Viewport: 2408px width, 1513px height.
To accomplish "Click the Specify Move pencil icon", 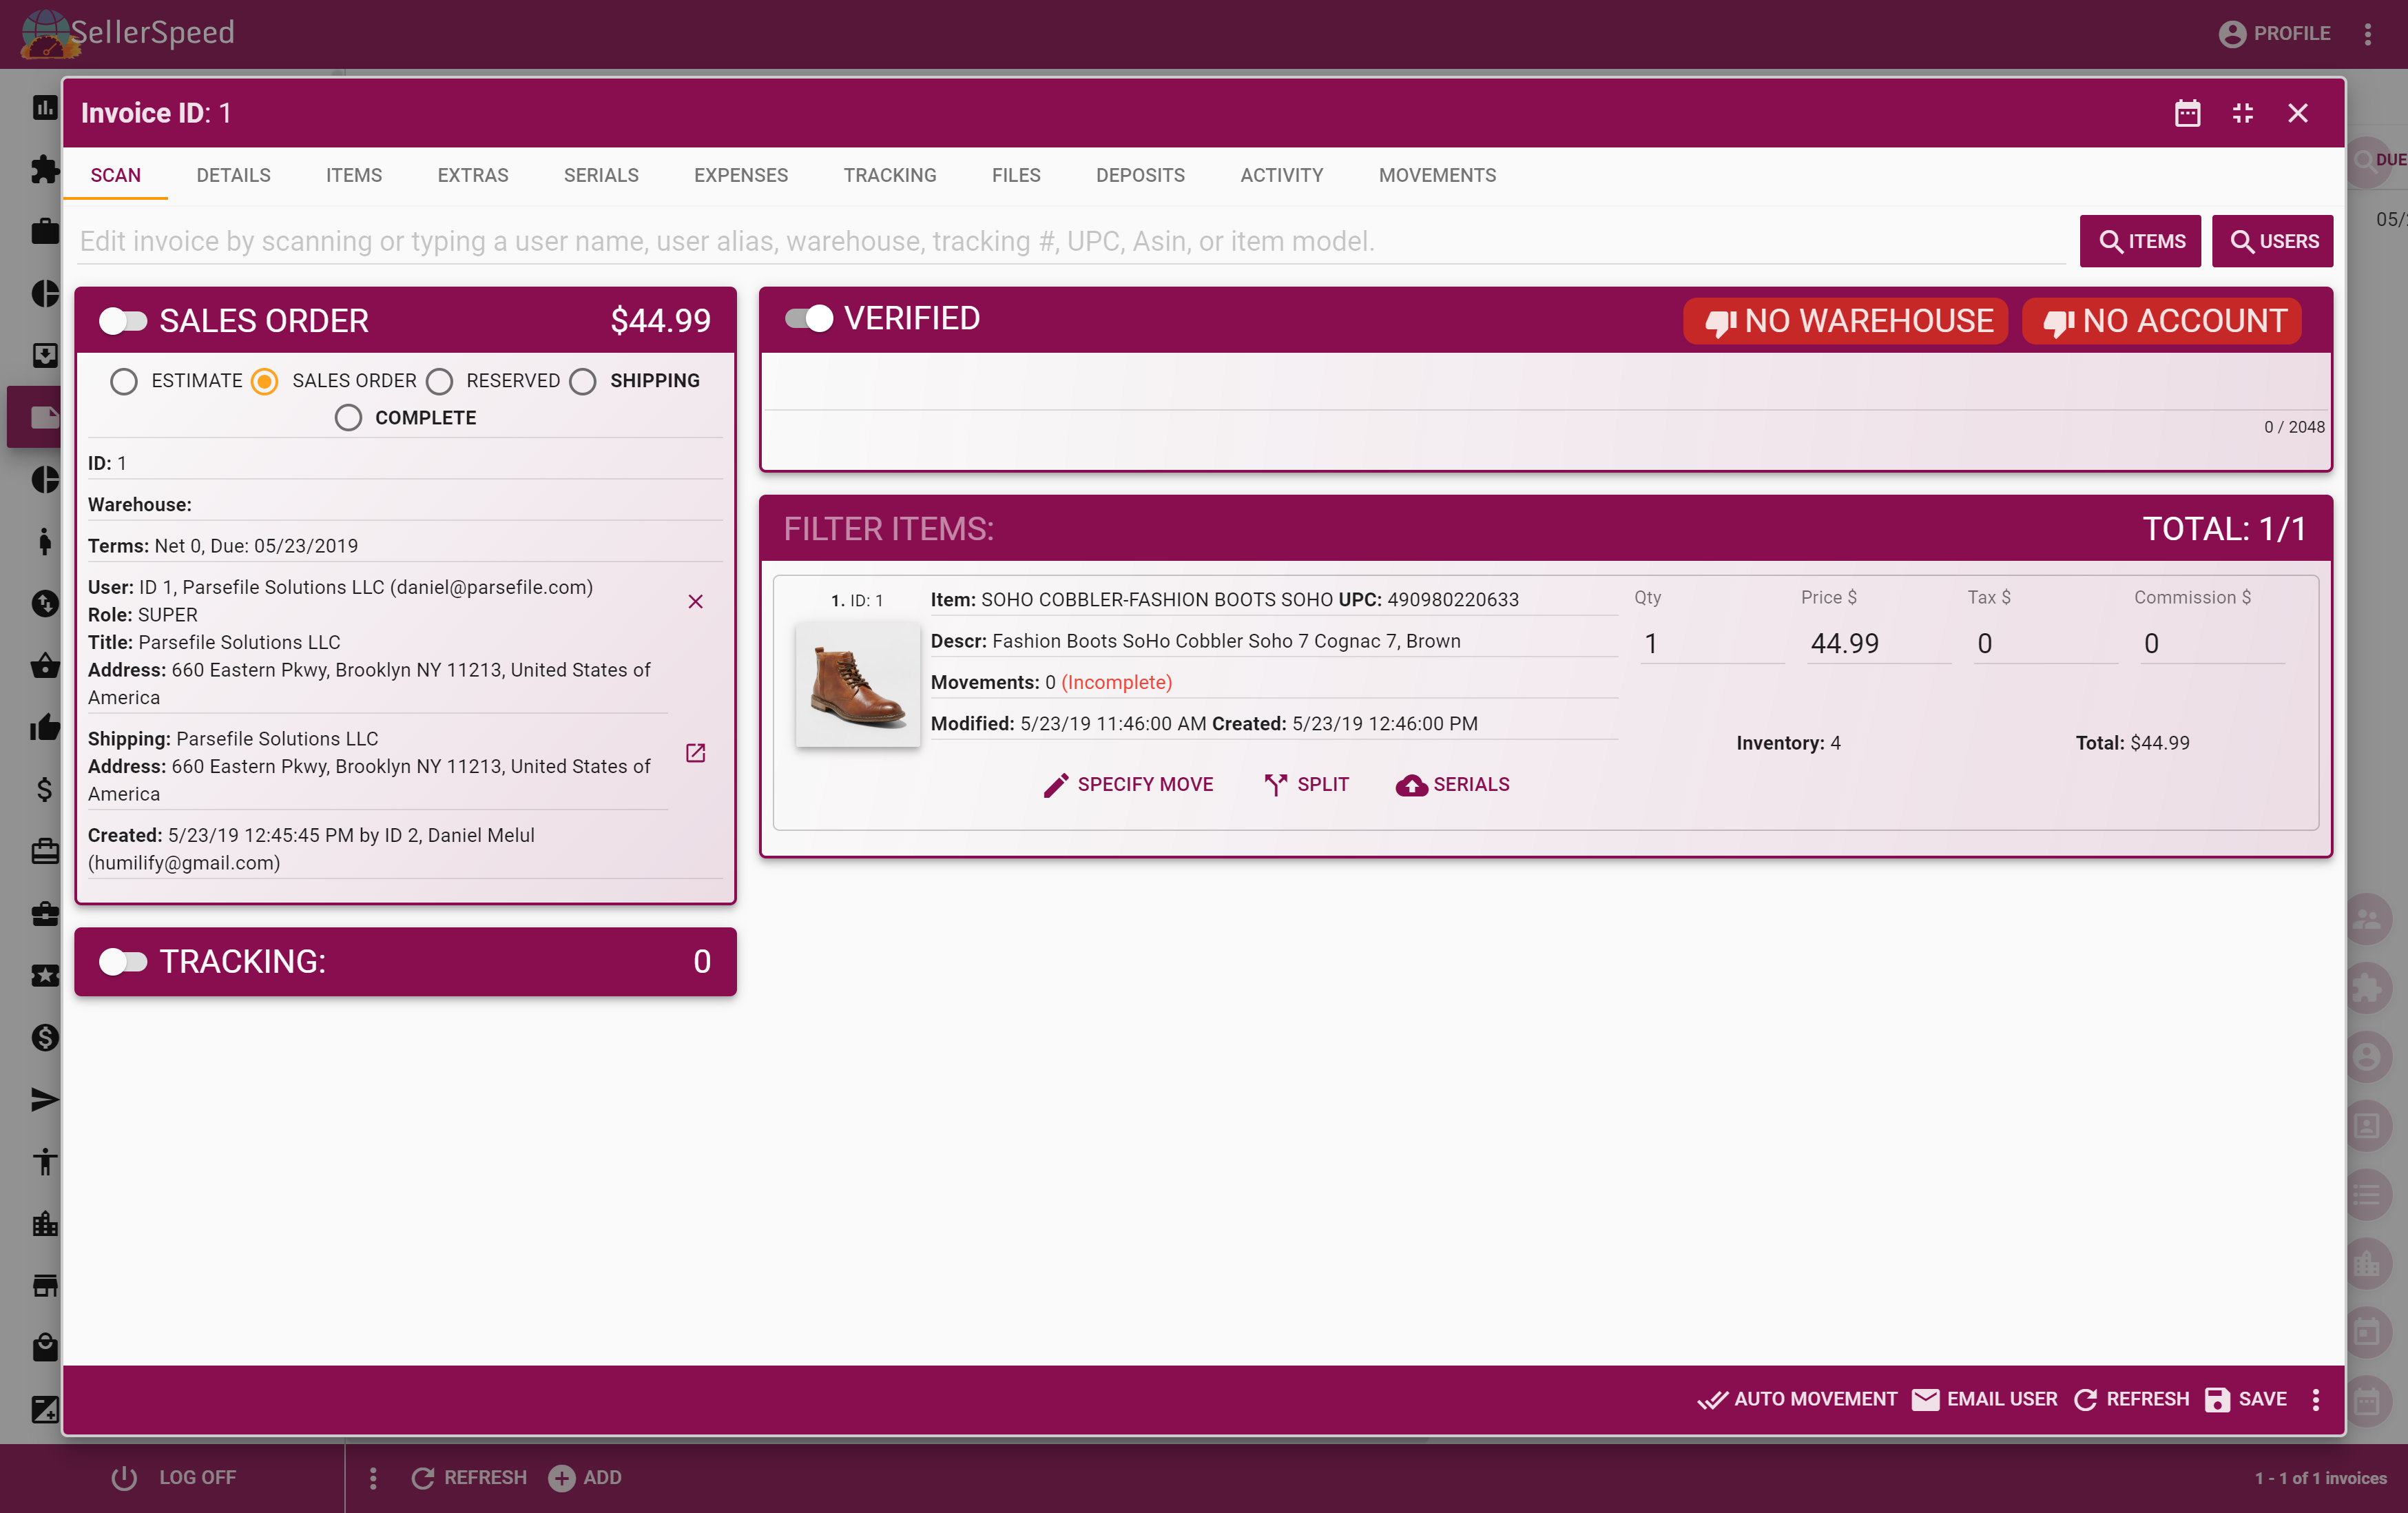I will click(x=1055, y=785).
